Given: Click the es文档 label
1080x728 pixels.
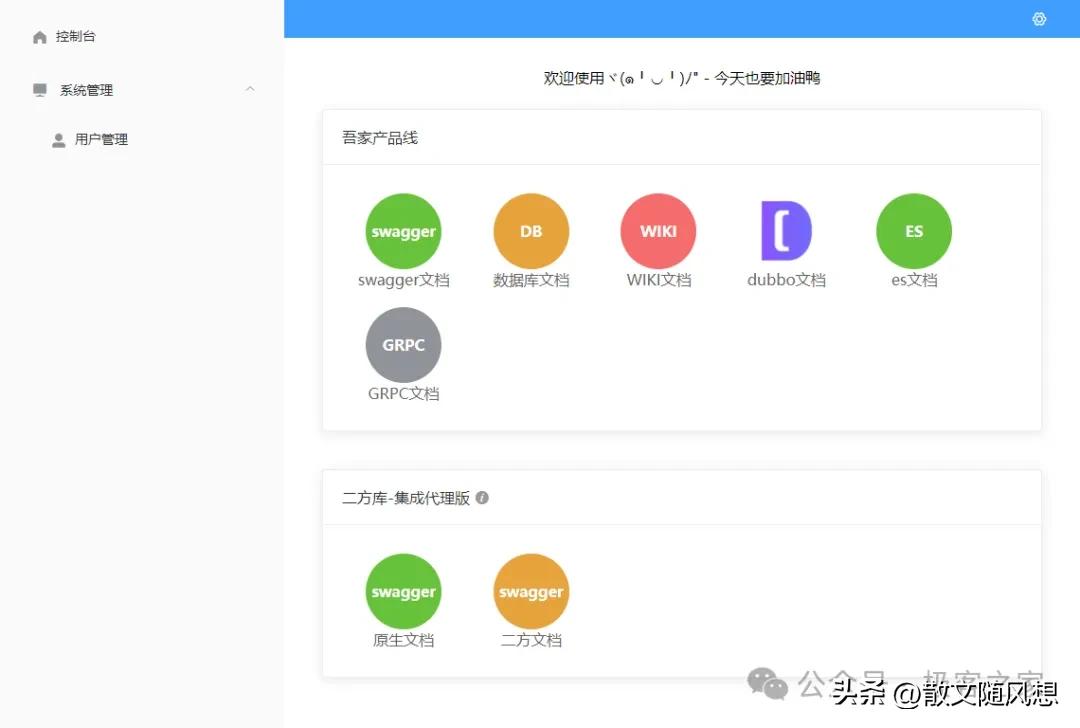Looking at the screenshot, I should pos(914,280).
